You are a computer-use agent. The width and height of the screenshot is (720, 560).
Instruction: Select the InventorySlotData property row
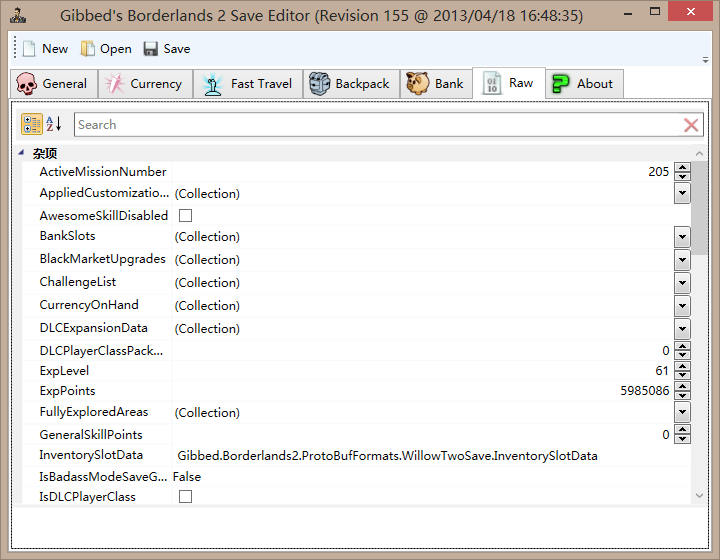point(356,455)
